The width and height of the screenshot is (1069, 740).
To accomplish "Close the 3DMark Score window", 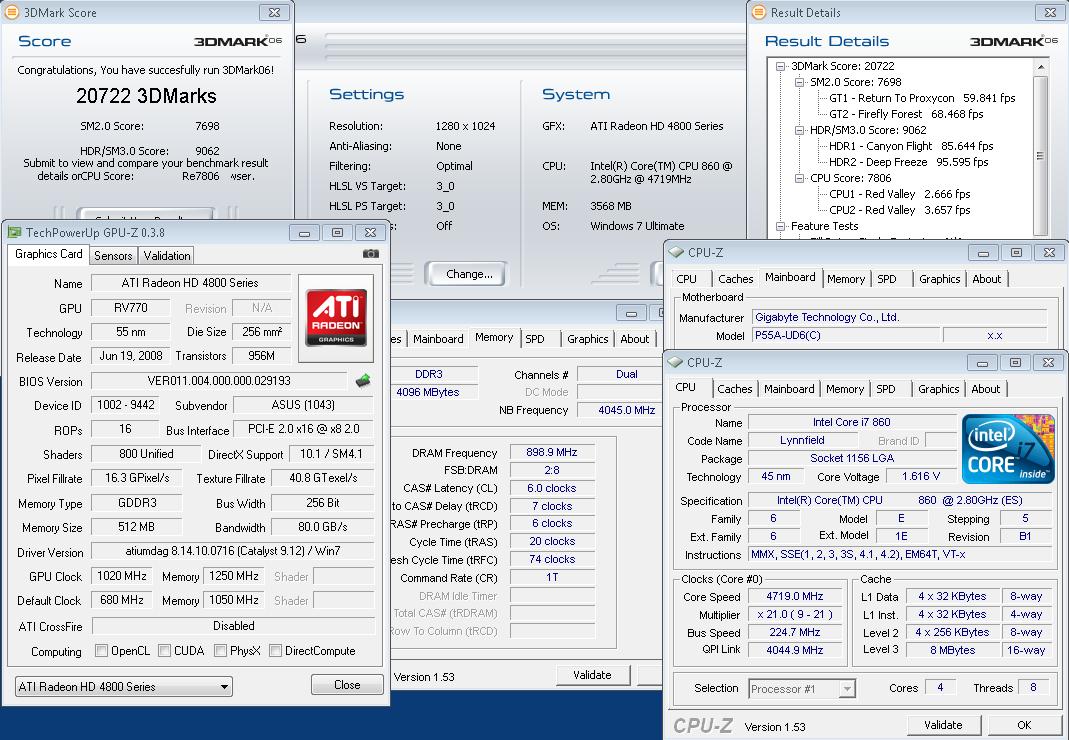I will click(274, 12).
